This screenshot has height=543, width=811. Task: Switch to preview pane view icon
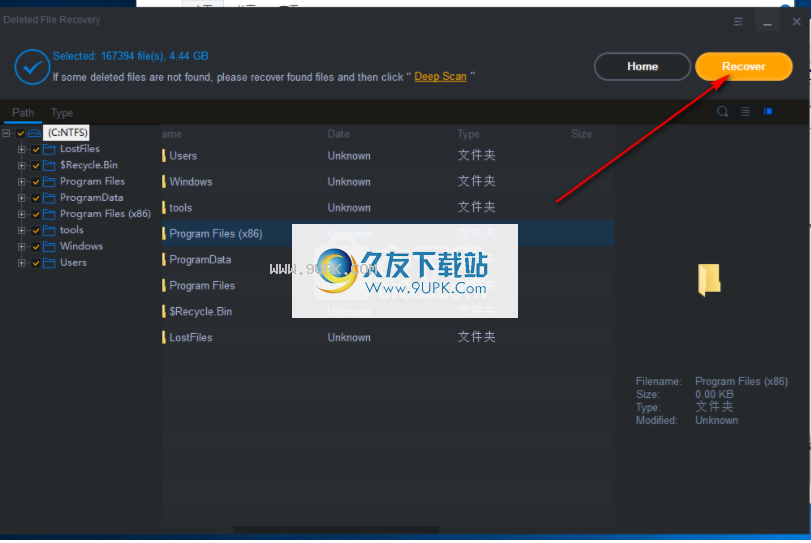(768, 112)
